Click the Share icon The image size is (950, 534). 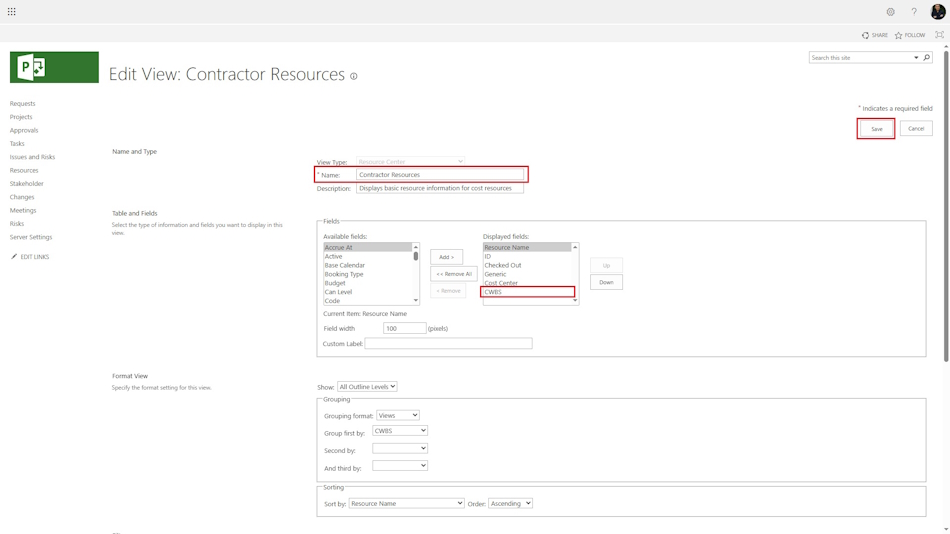click(865, 35)
